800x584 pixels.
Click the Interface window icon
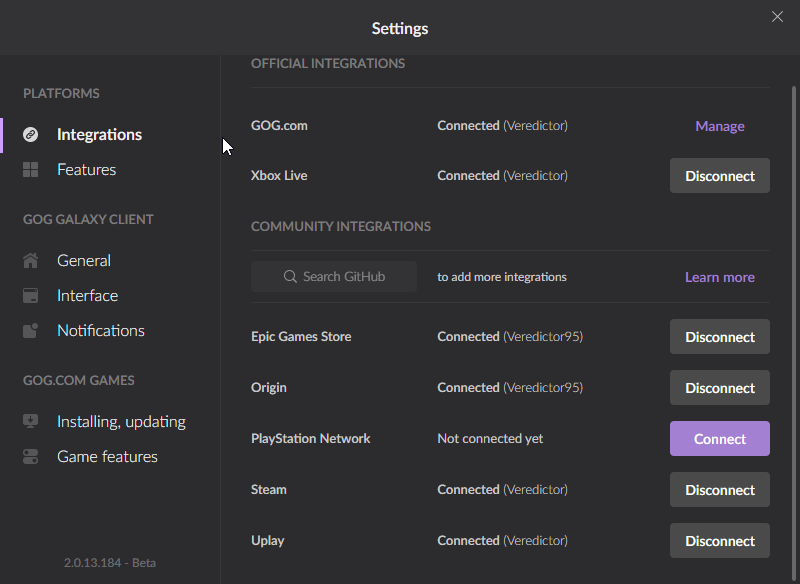pyautogui.click(x=31, y=296)
